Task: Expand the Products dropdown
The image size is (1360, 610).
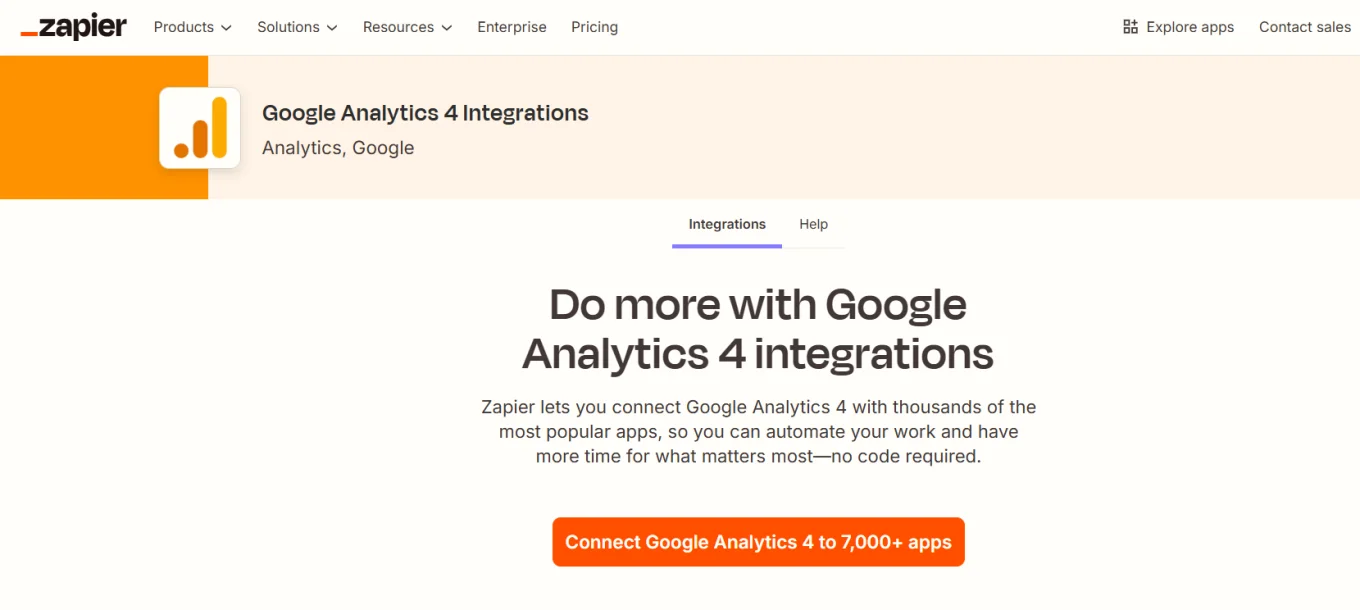Action: coord(191,27)
